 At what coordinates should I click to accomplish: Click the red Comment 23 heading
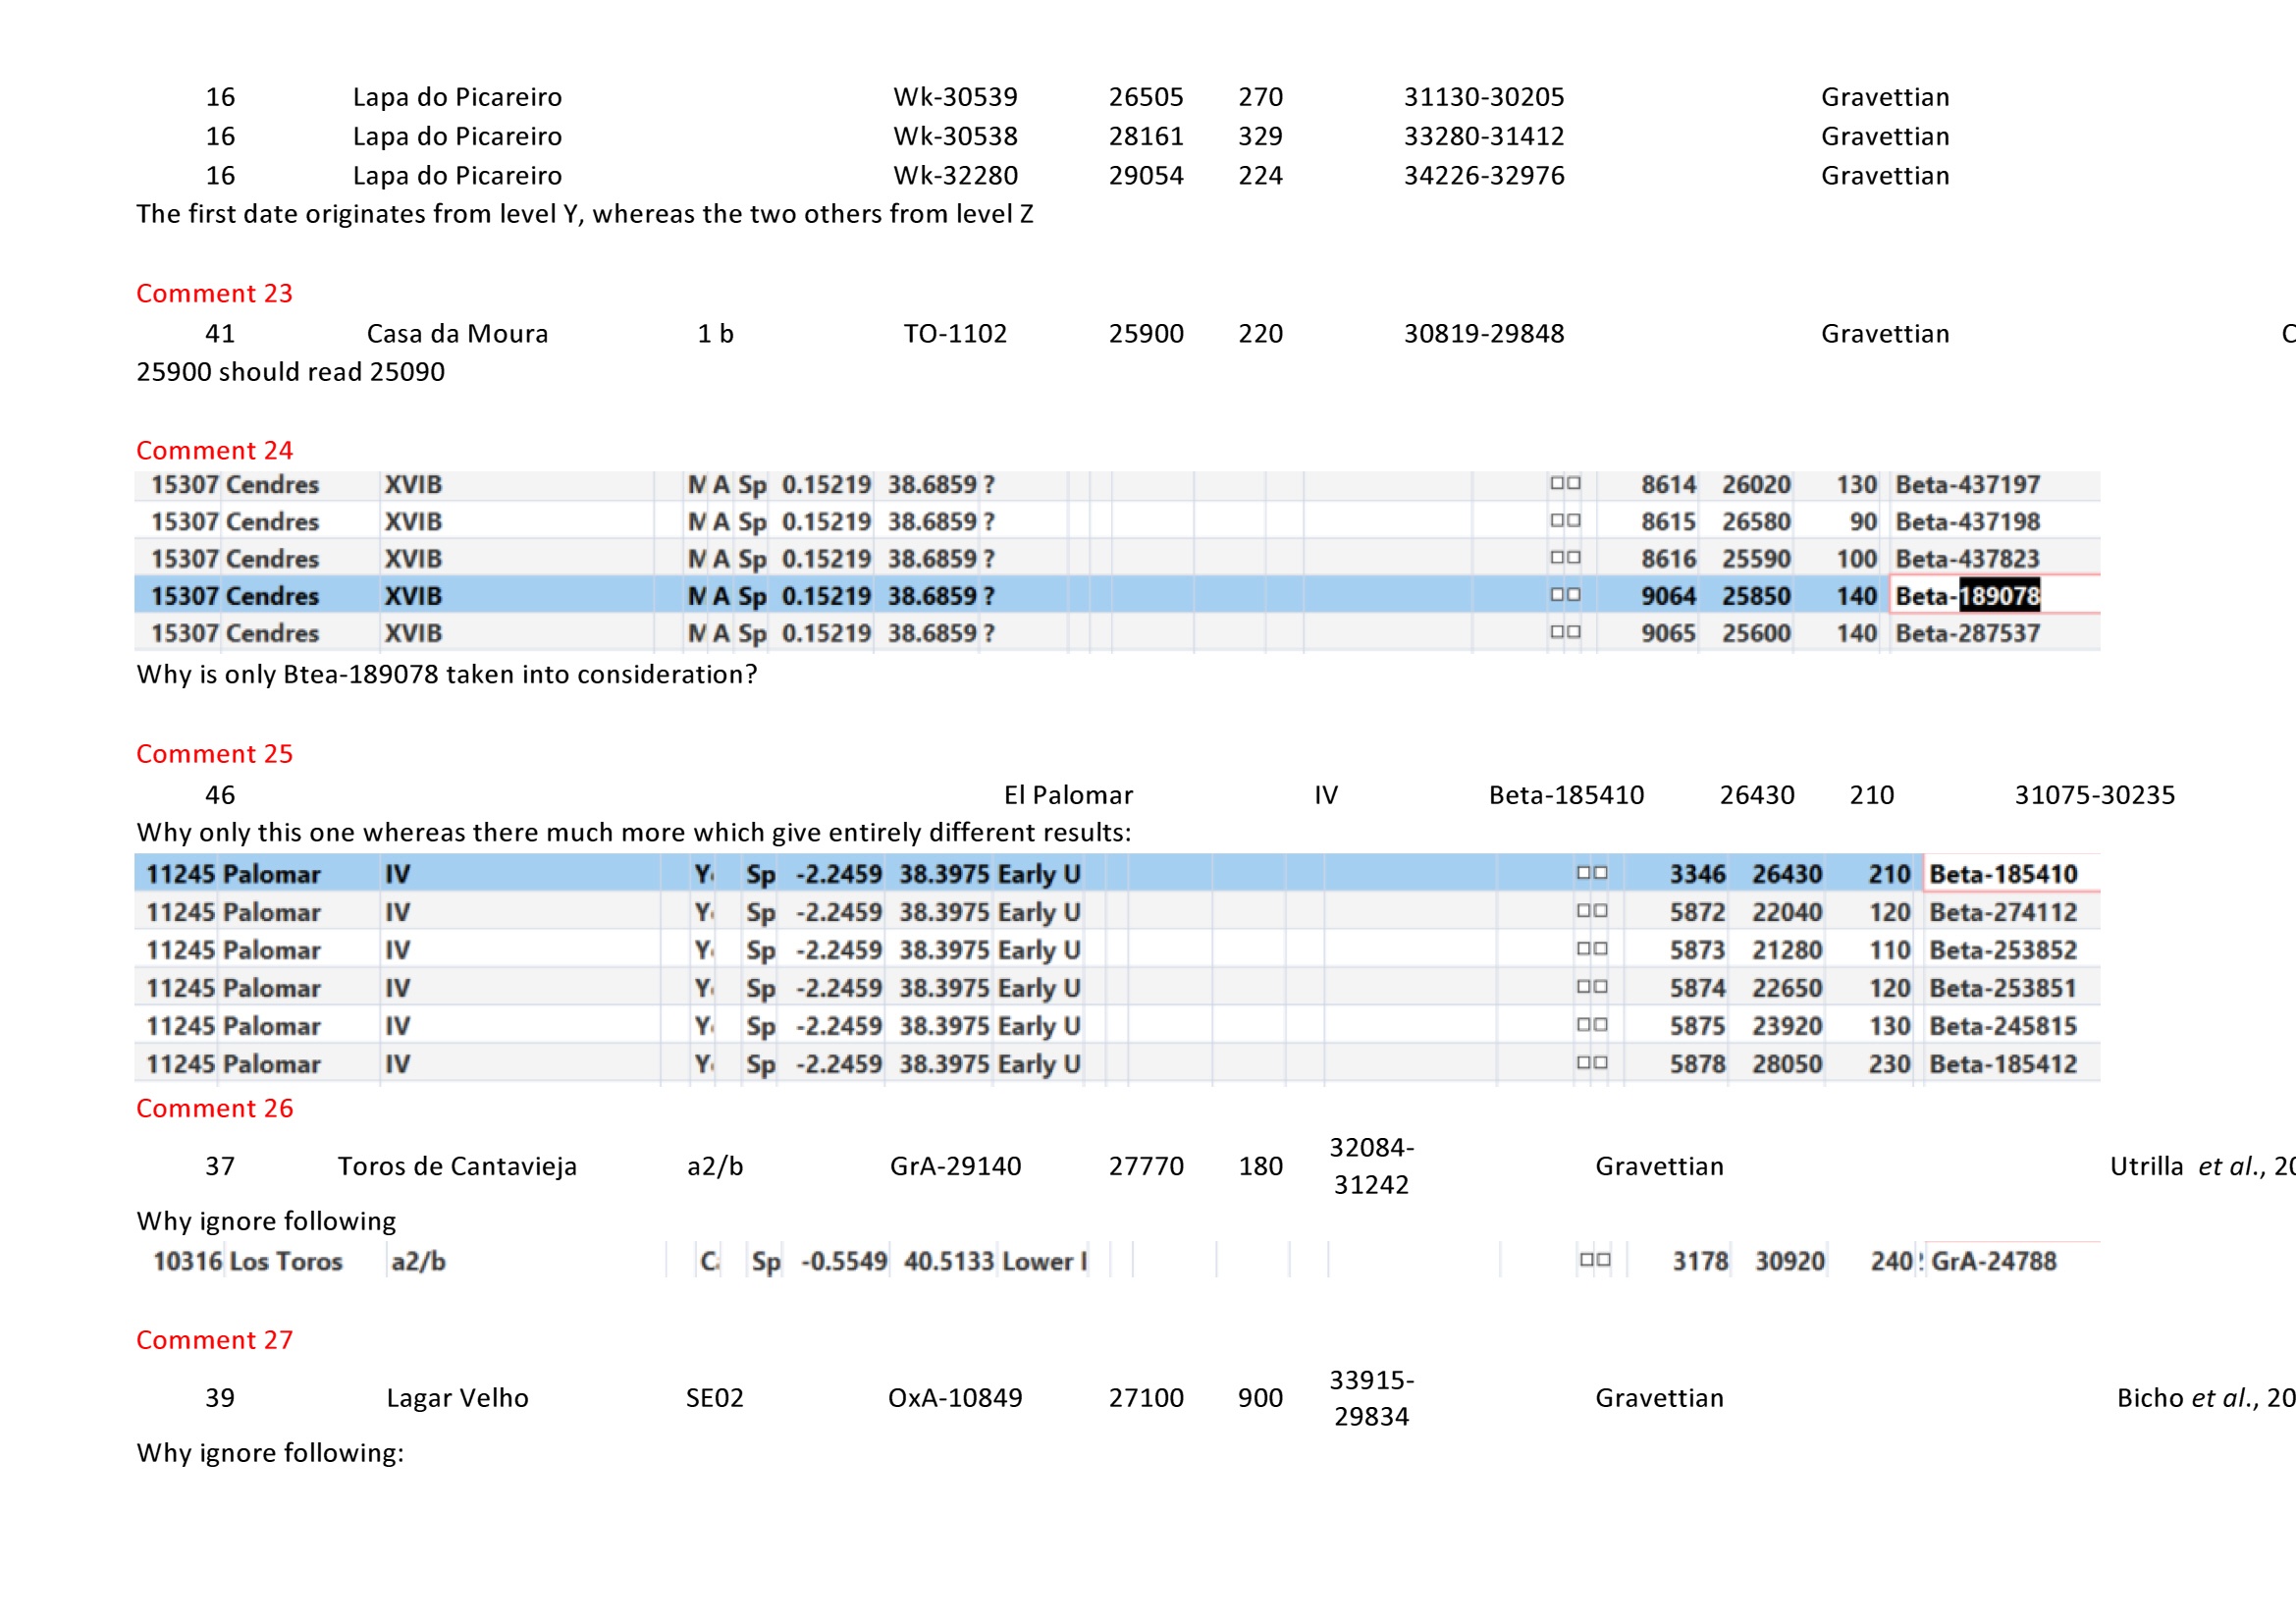214,293
